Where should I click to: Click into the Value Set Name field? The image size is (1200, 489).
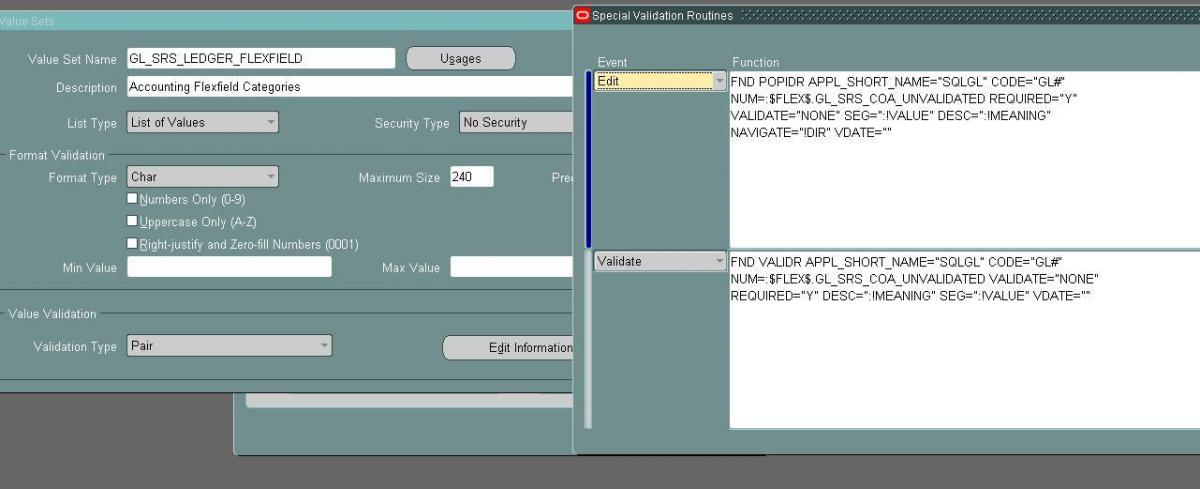tap(260, 59)
